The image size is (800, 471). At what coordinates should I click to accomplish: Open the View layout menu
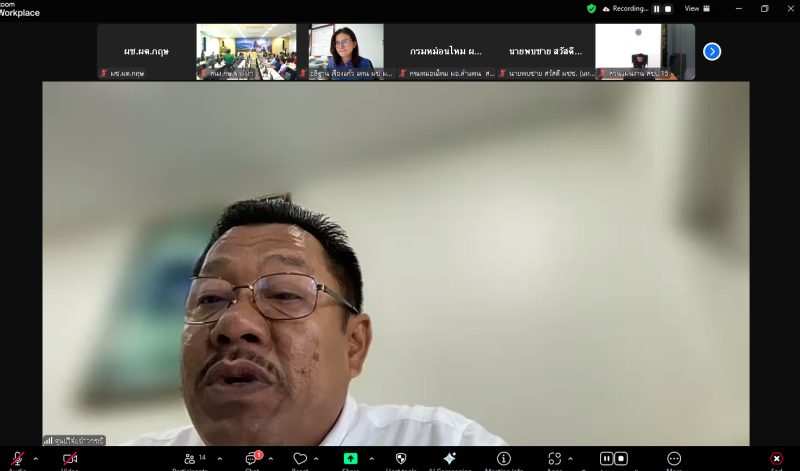coord(696,9)
